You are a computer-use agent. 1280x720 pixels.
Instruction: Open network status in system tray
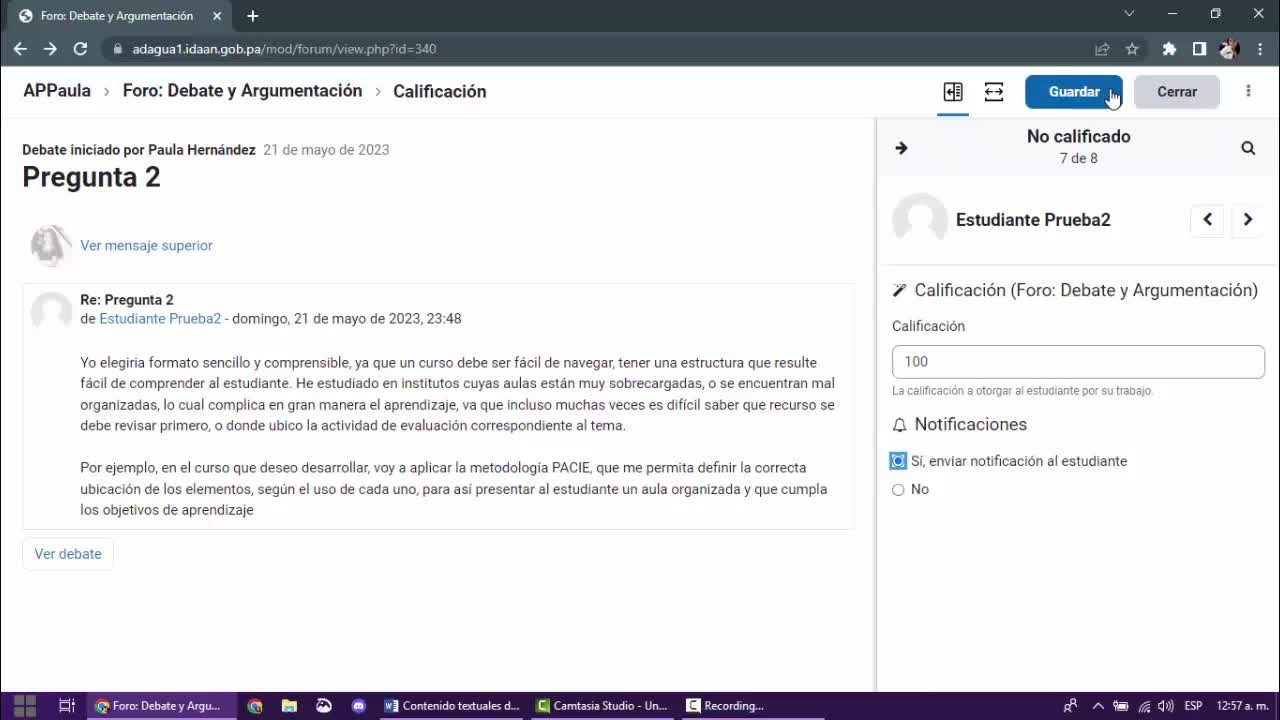point(1144,705)
